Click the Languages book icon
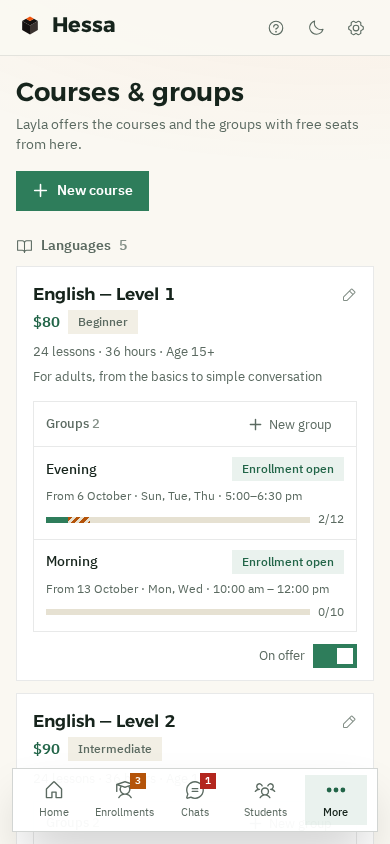The image size is (390, 844). pyautogui.click(x=24, y=246)
